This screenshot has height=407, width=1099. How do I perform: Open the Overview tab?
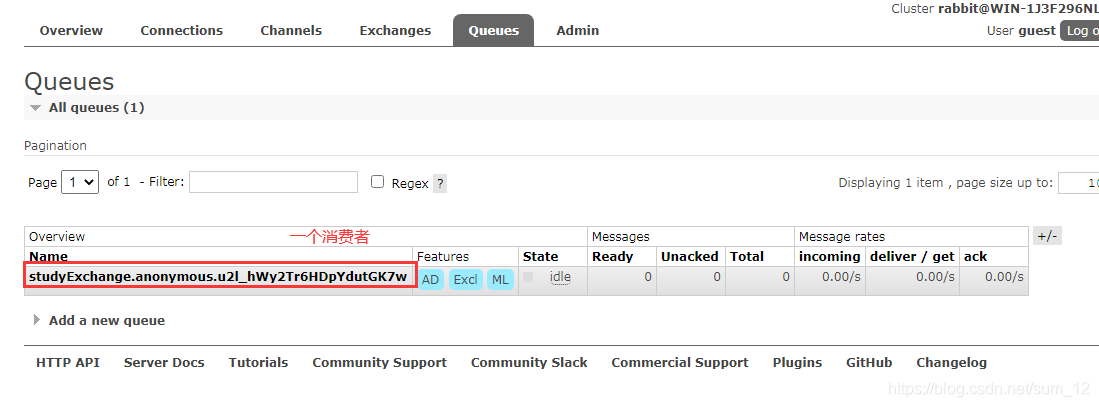pos(71,31)
